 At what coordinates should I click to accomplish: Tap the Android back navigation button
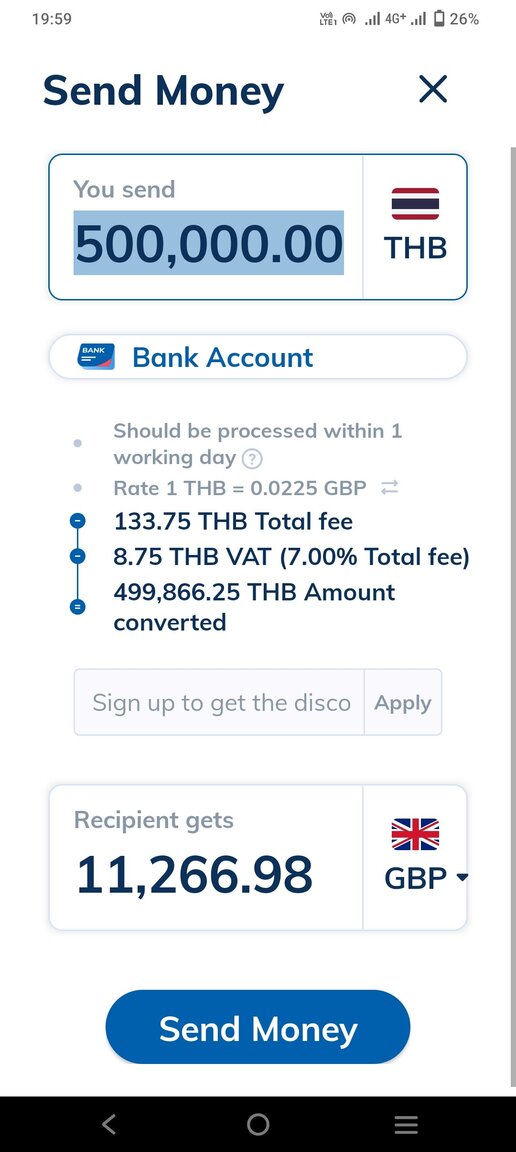click(109, 1124)
